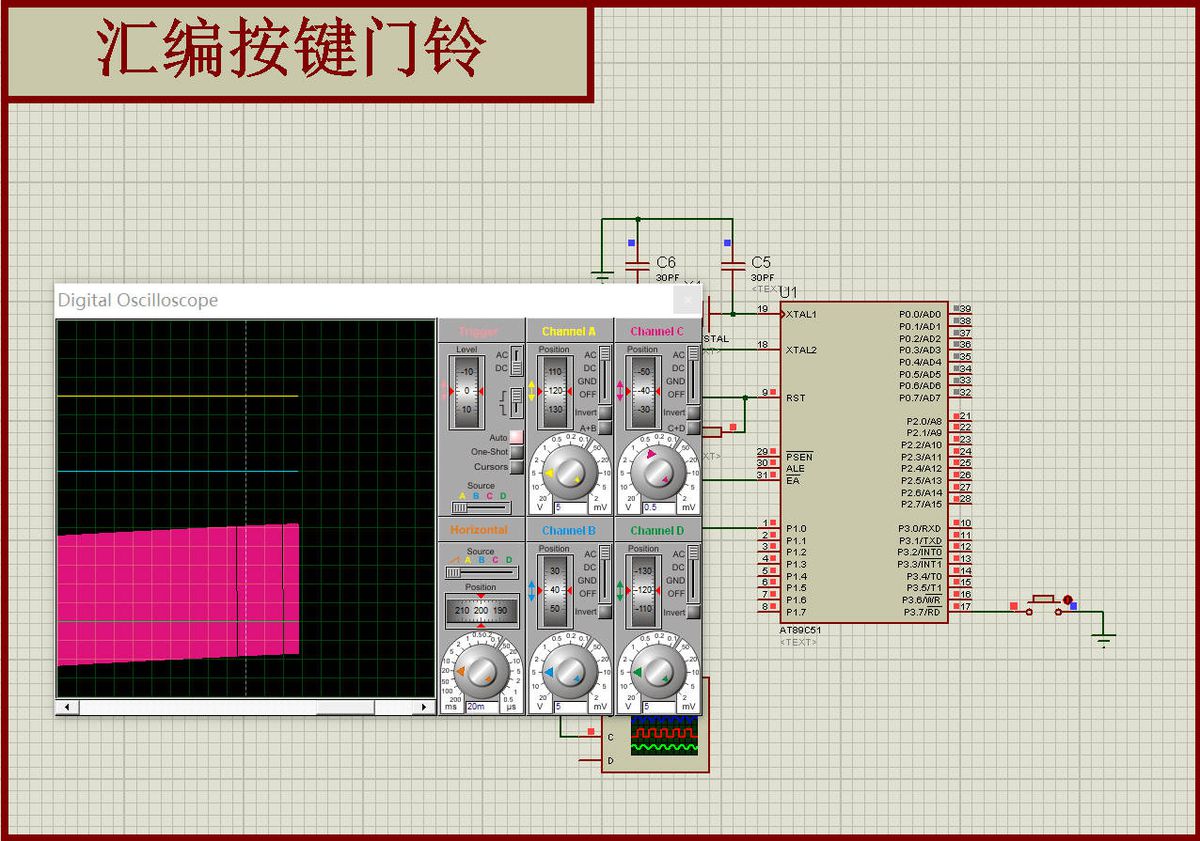Click the red actuator dot on the push button
Viewport: 1200px width, 841px height.
1067,599
